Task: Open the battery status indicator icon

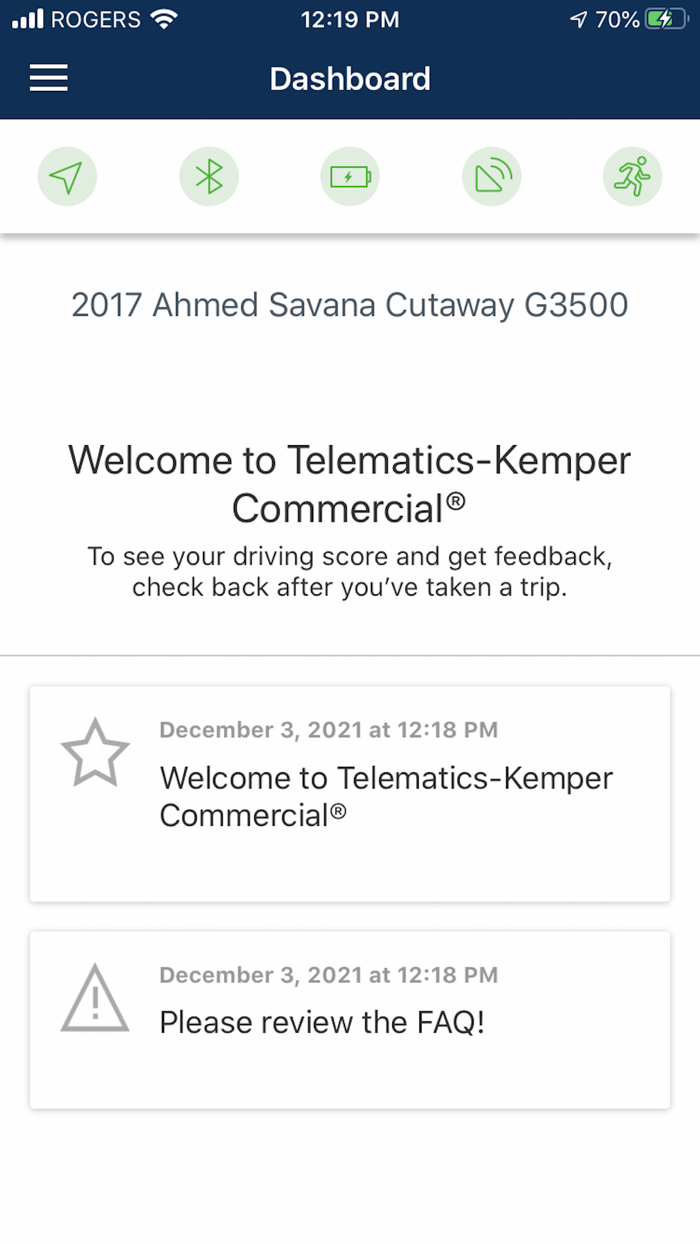Action: pyautogui.click(x=350, y=176)
